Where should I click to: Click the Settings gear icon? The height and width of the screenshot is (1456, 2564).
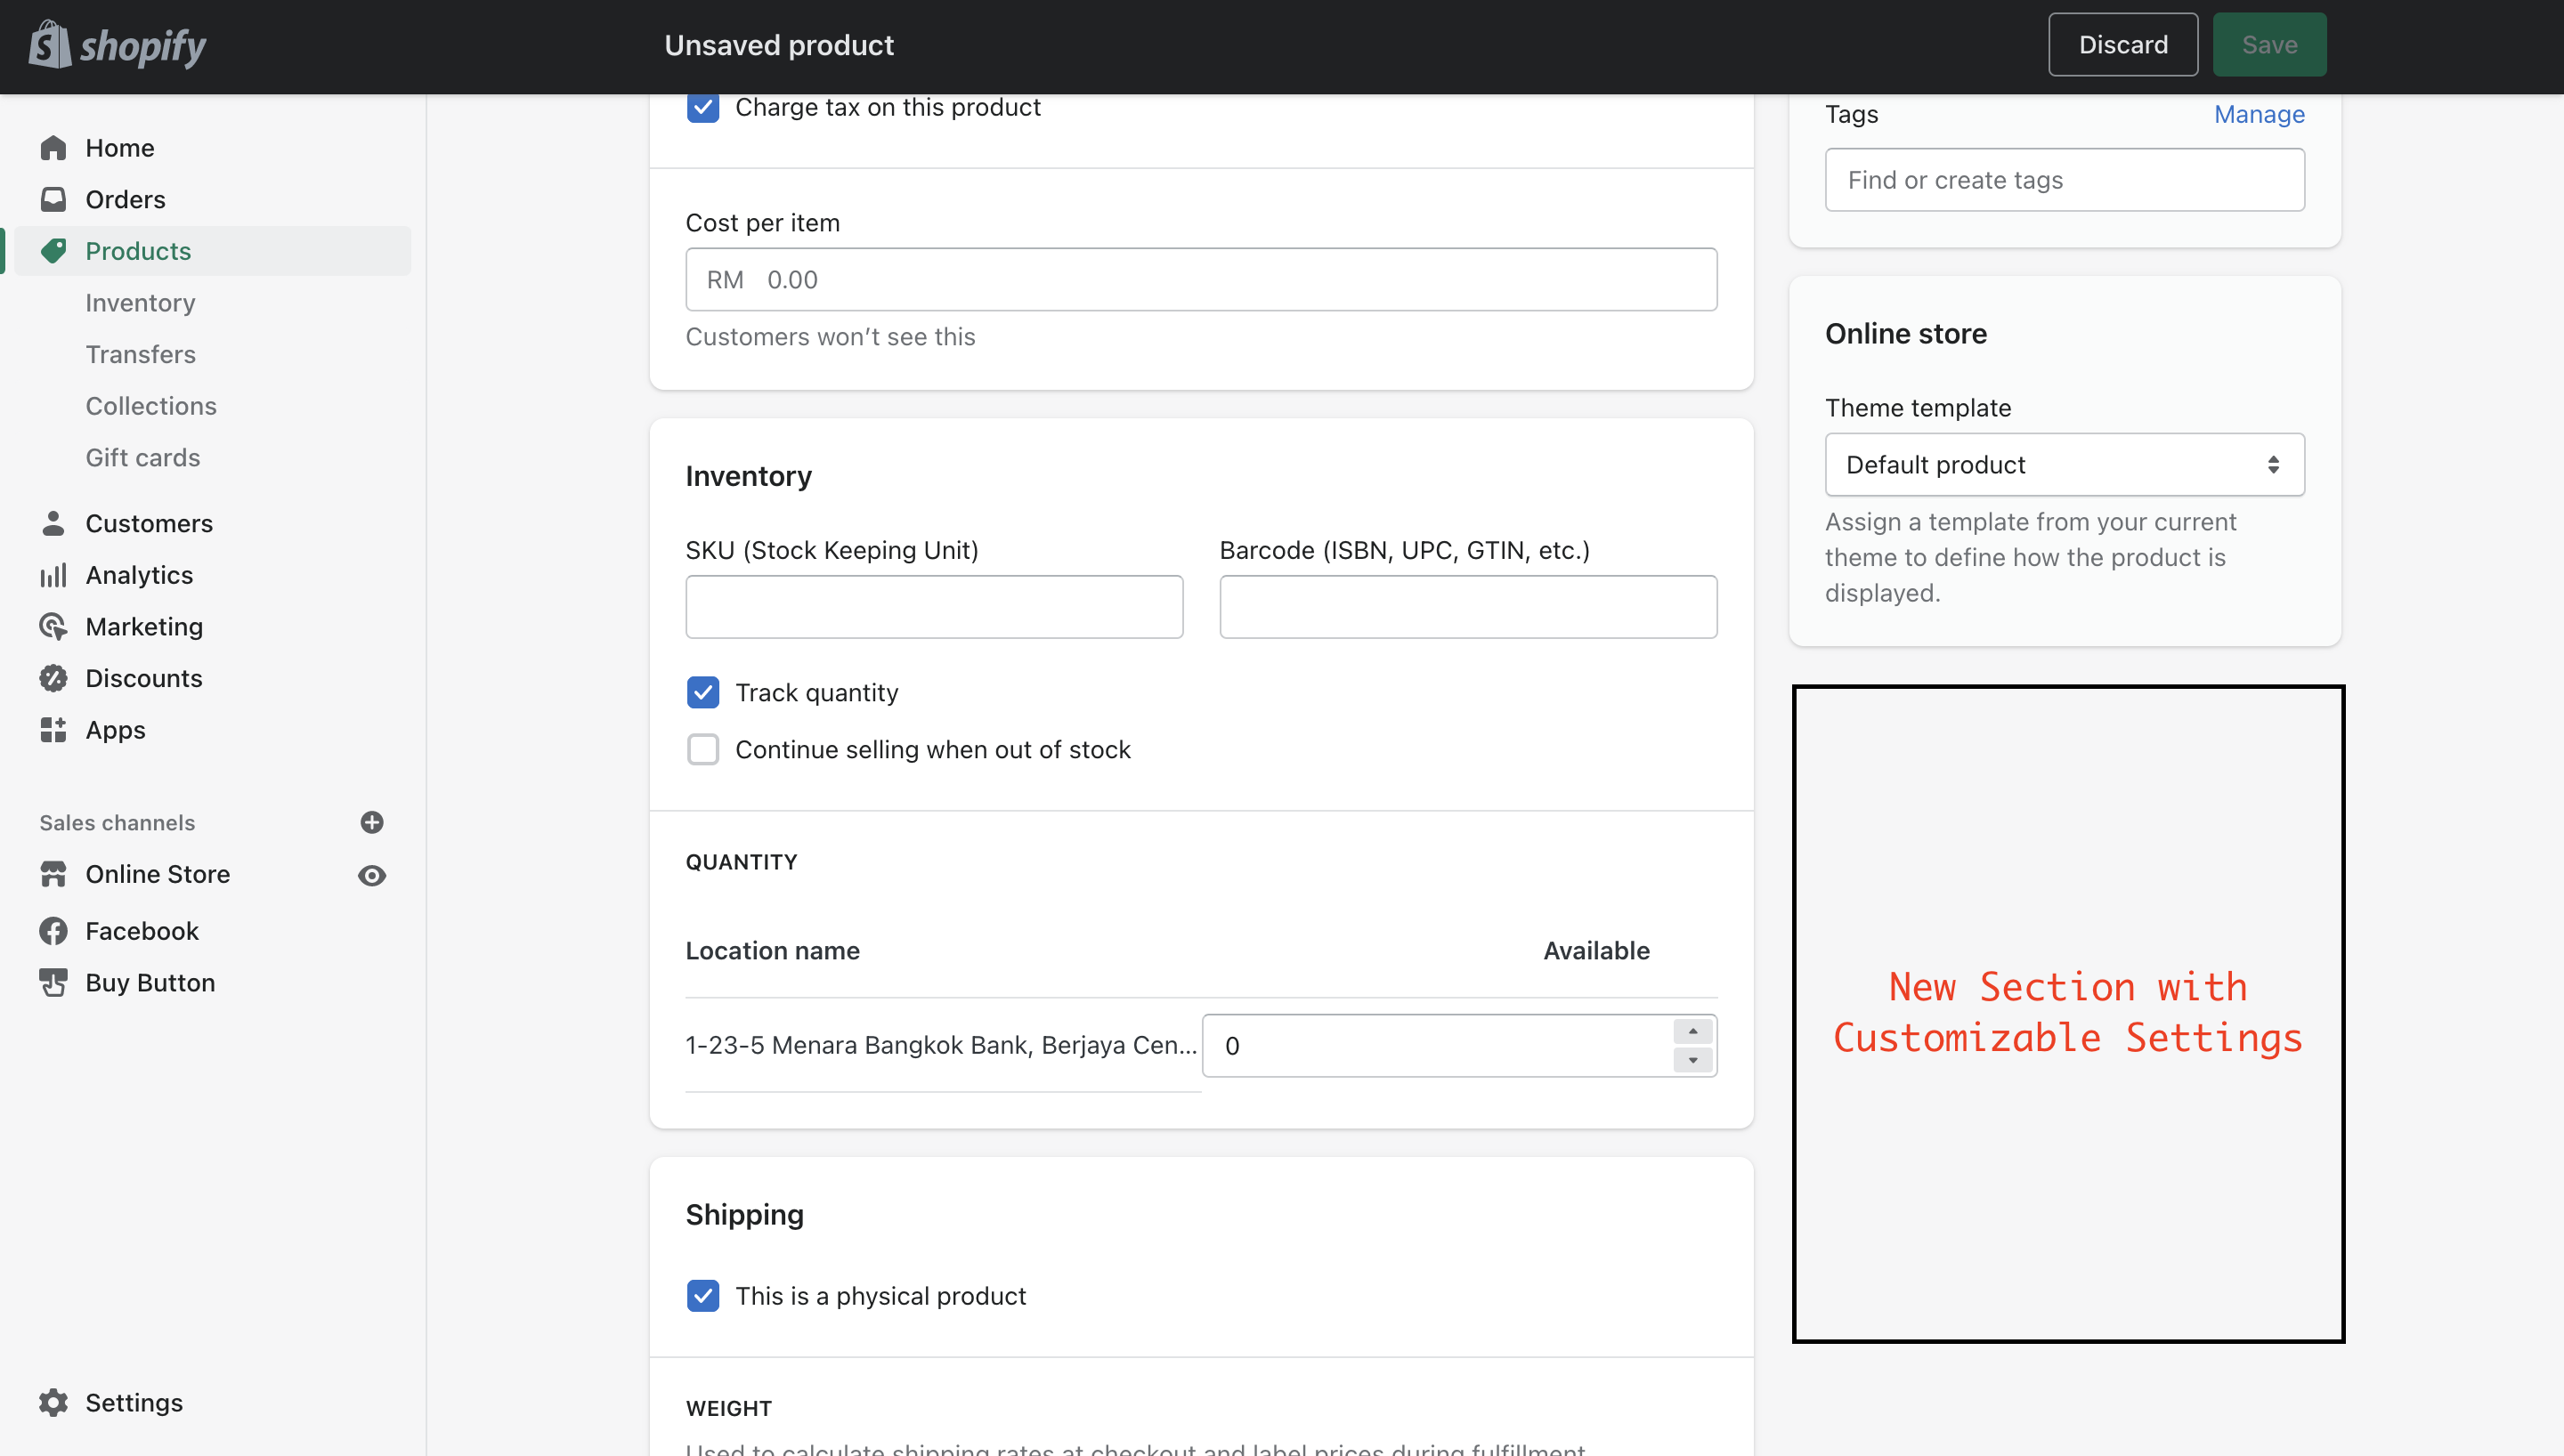(x=53, y=1402)
